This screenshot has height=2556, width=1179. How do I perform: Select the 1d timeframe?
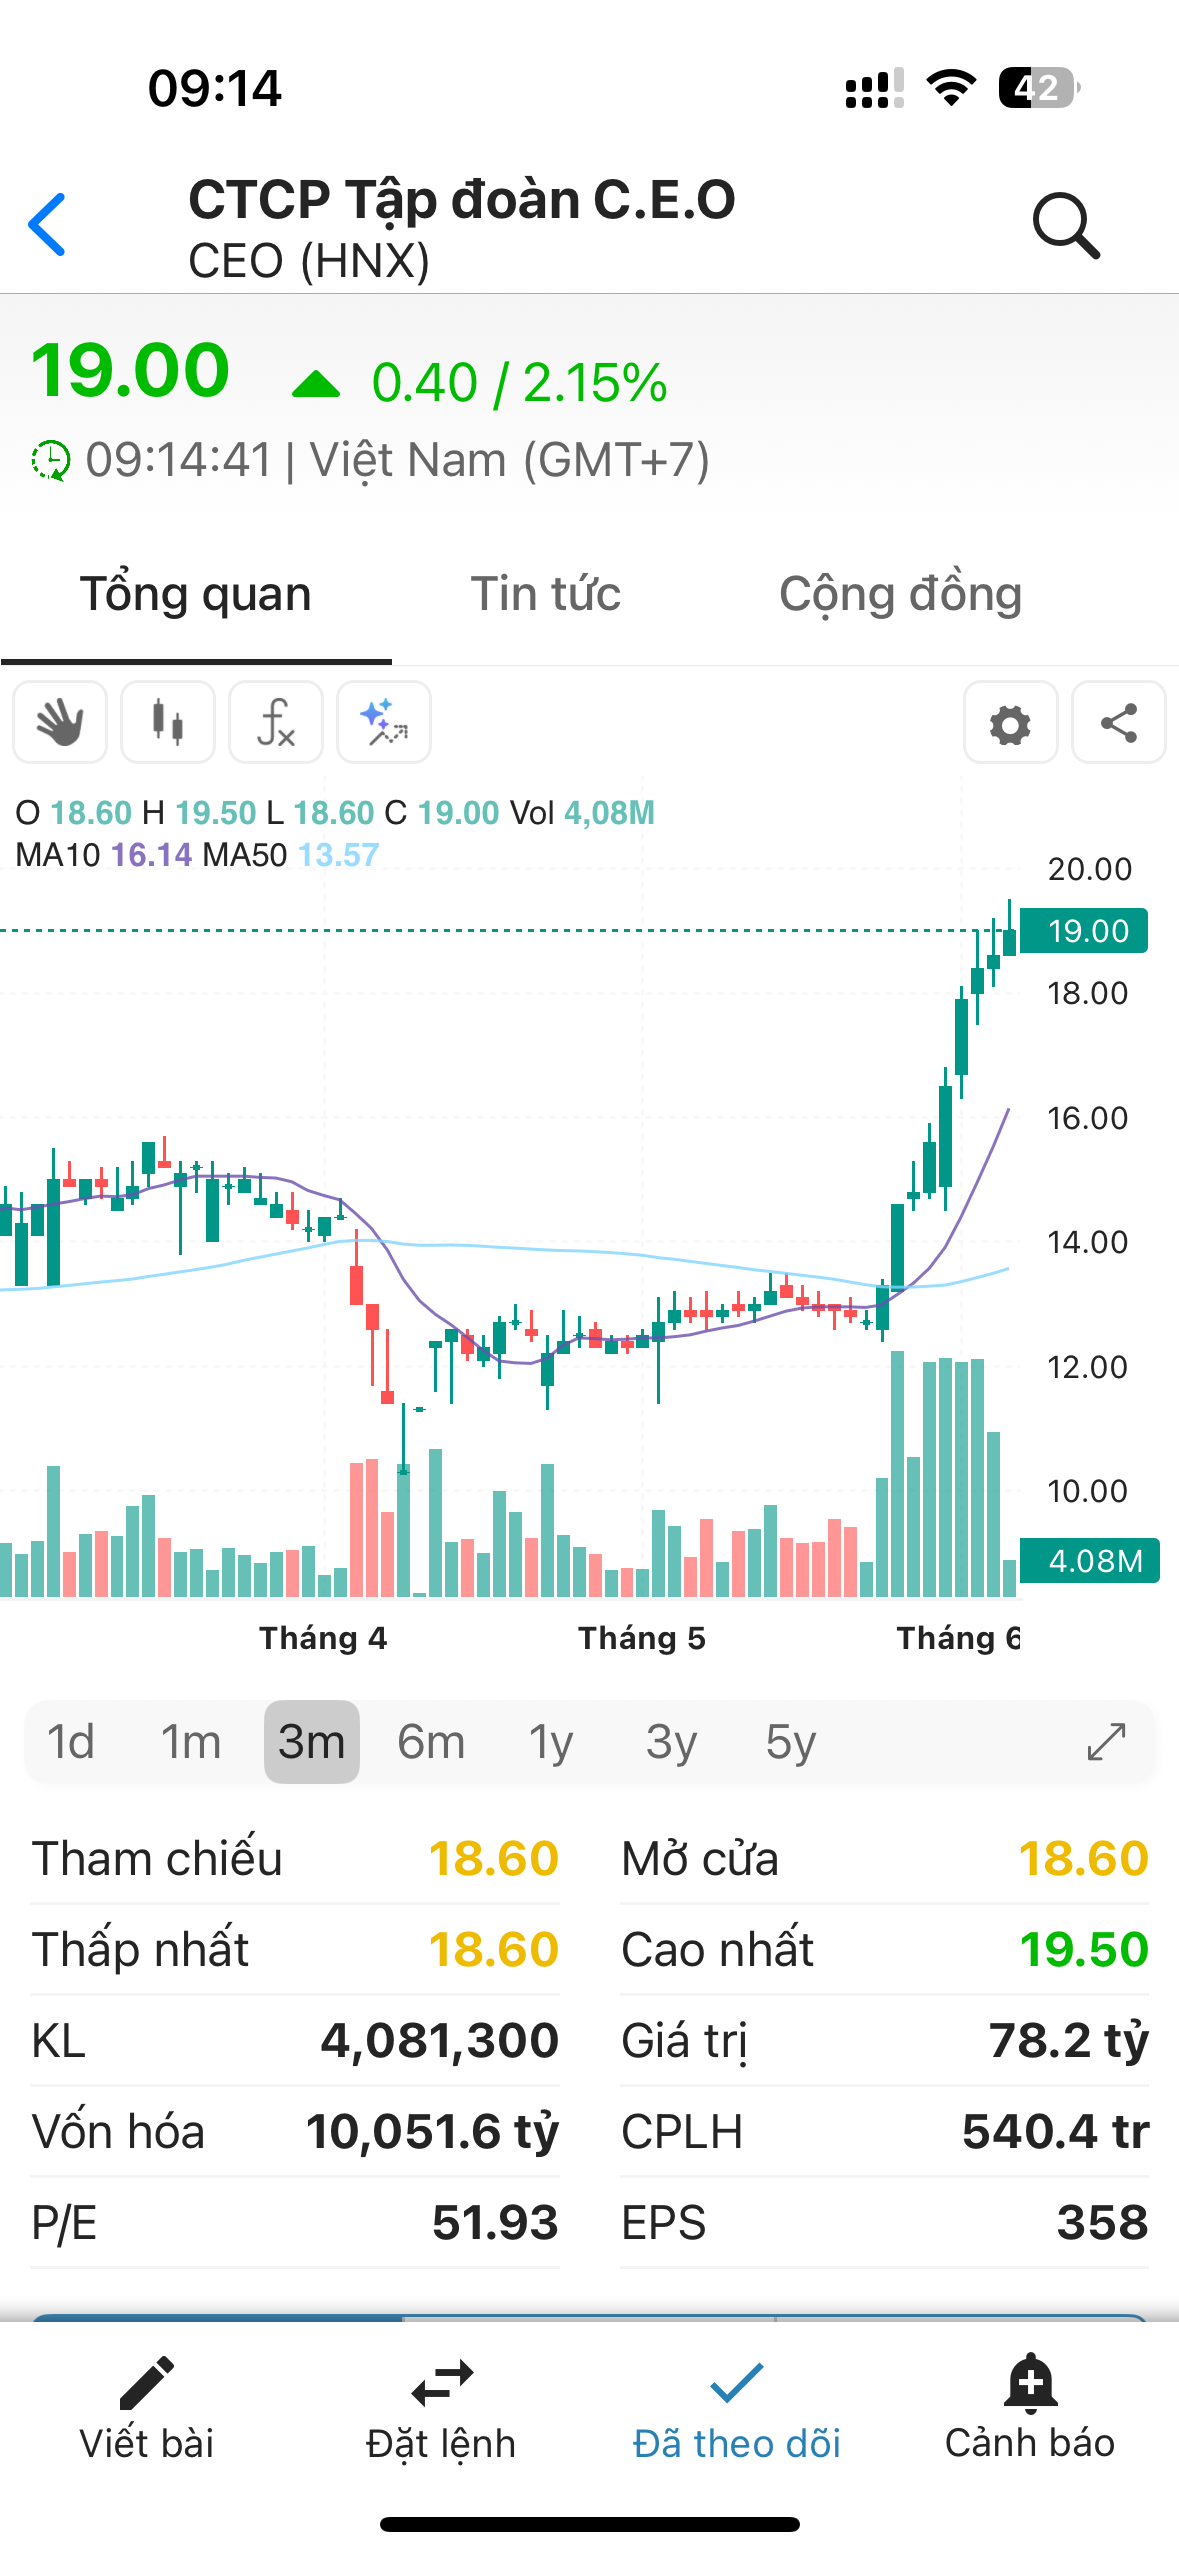coord(71,1742)
